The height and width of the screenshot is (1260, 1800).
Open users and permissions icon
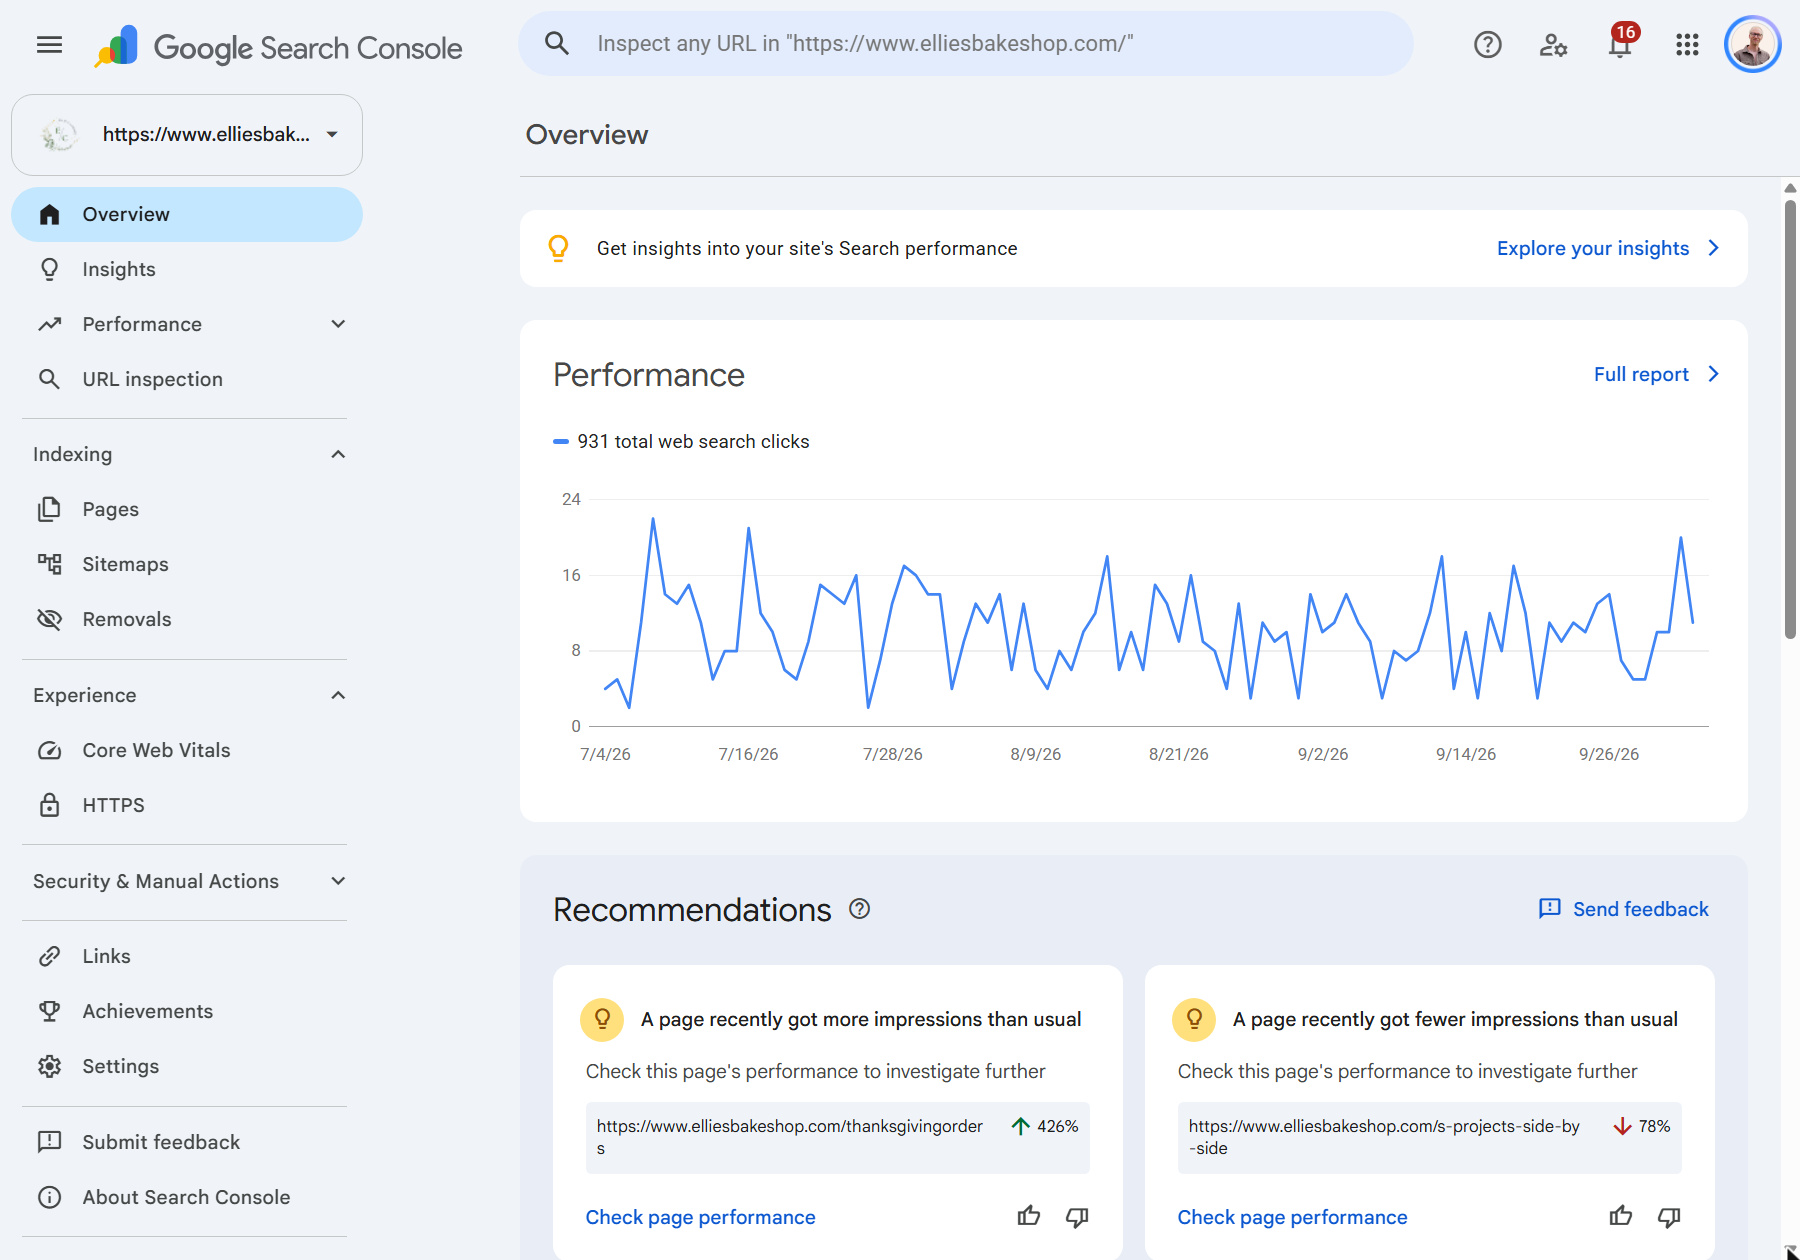tap(1553, 44)
